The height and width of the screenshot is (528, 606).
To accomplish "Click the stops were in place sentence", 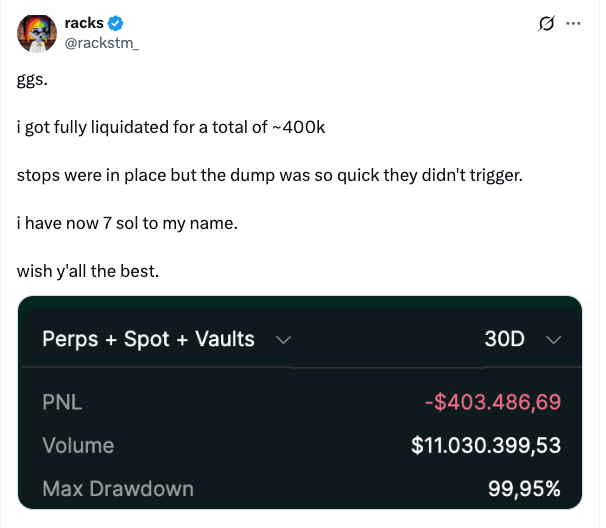I will click(x=270, y=175).
